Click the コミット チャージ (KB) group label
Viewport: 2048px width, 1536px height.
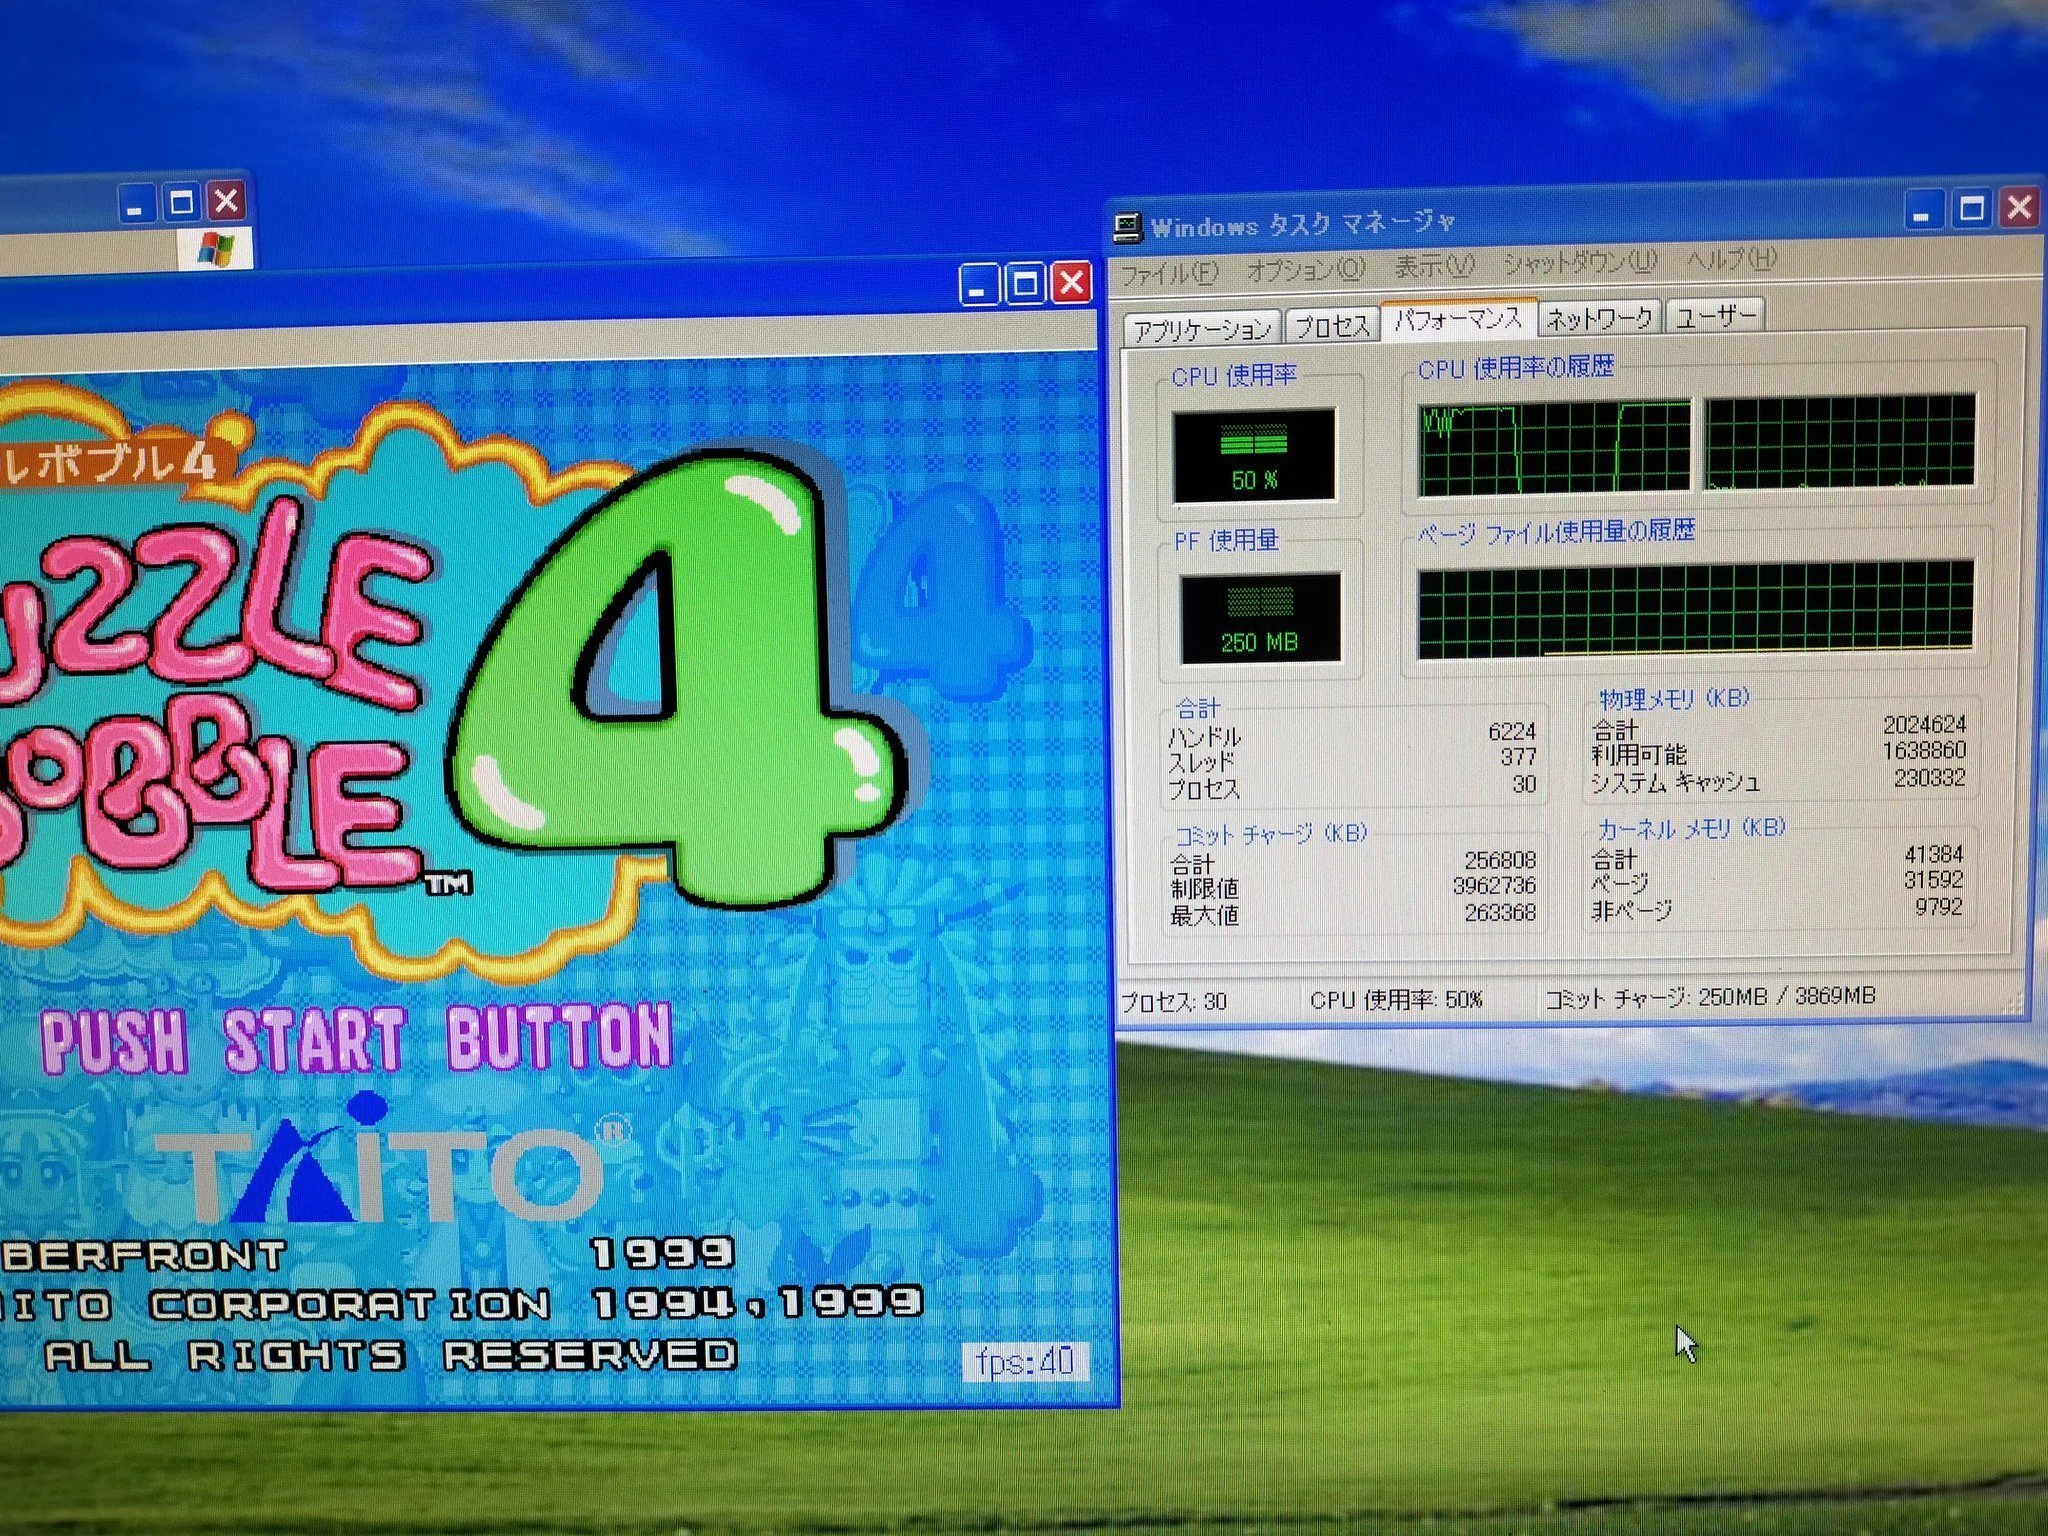coord(1270,834)
